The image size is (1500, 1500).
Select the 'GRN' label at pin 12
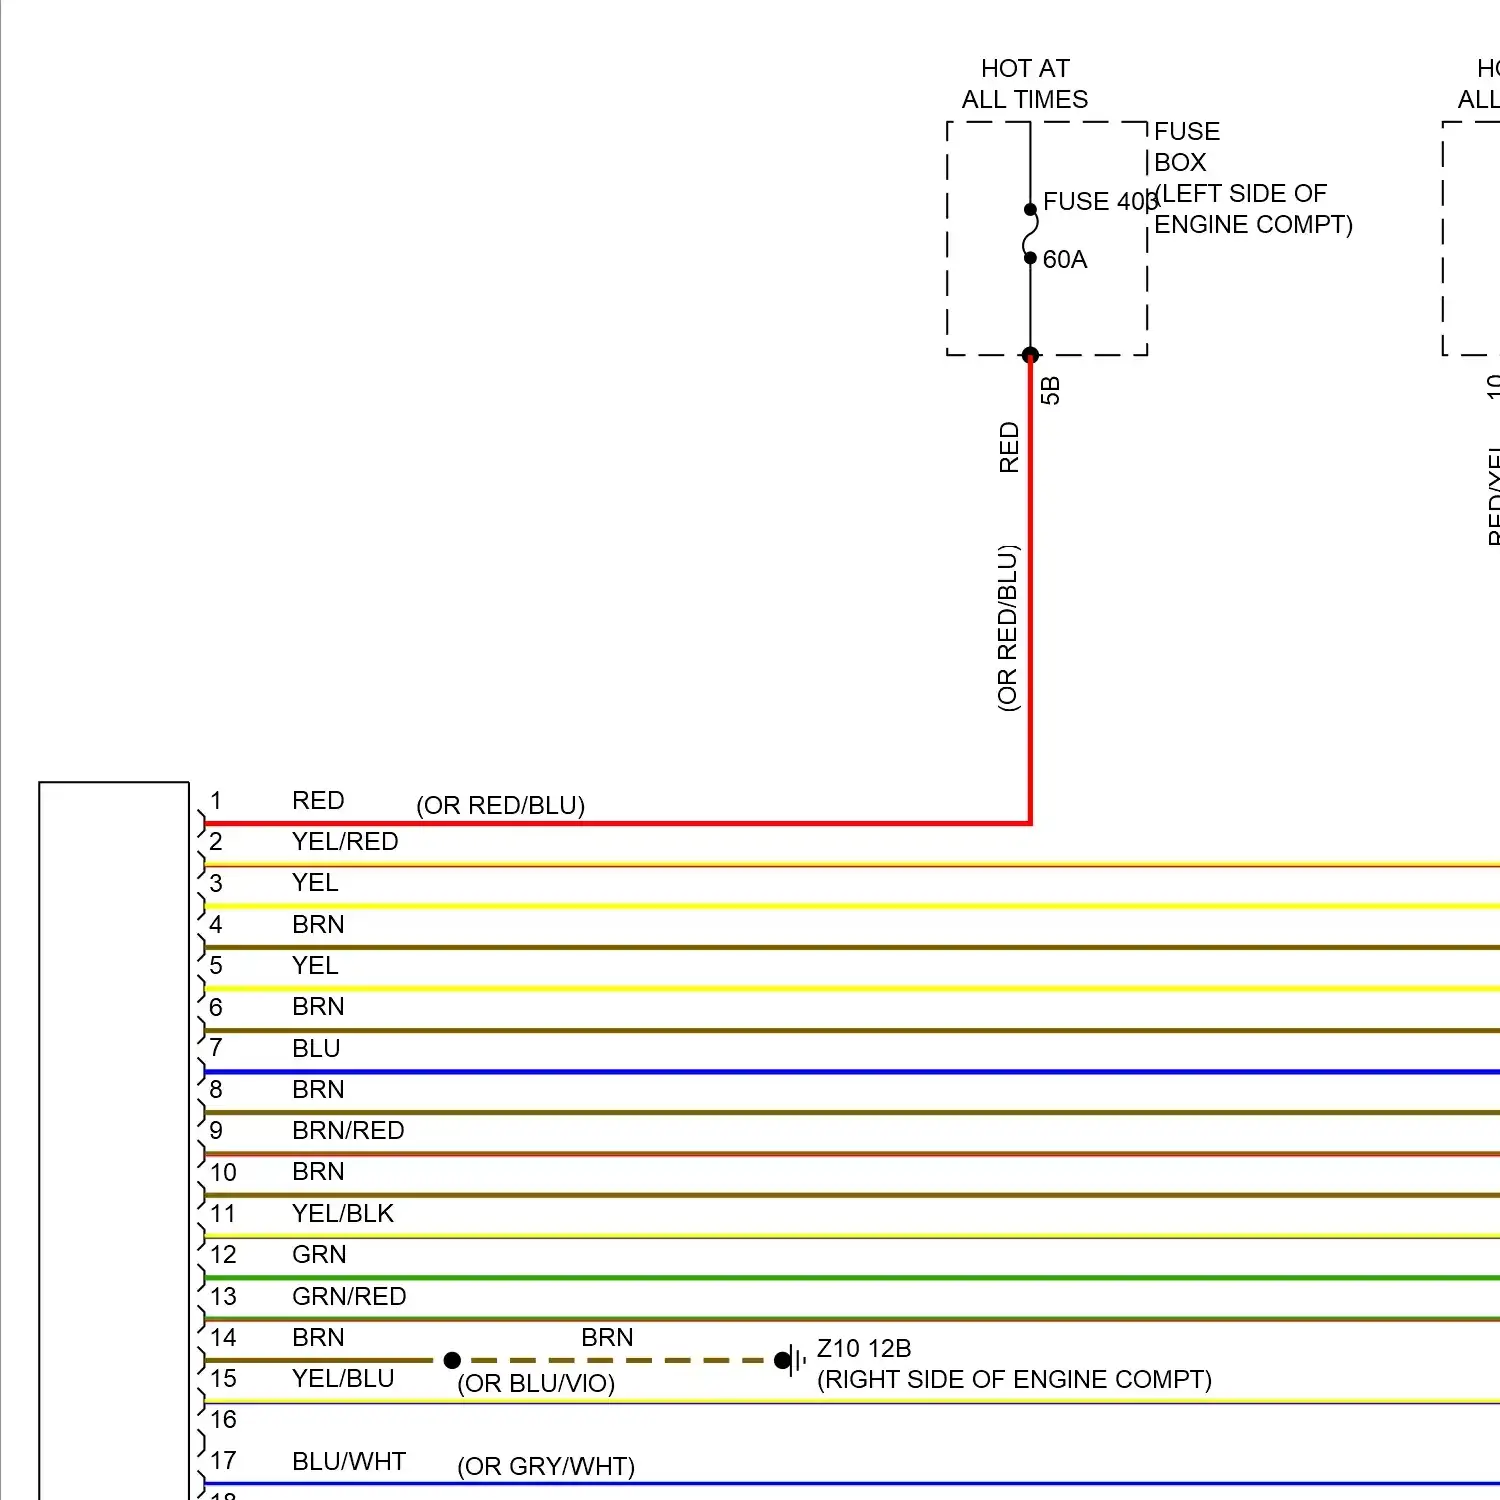tap(319, 1254)
